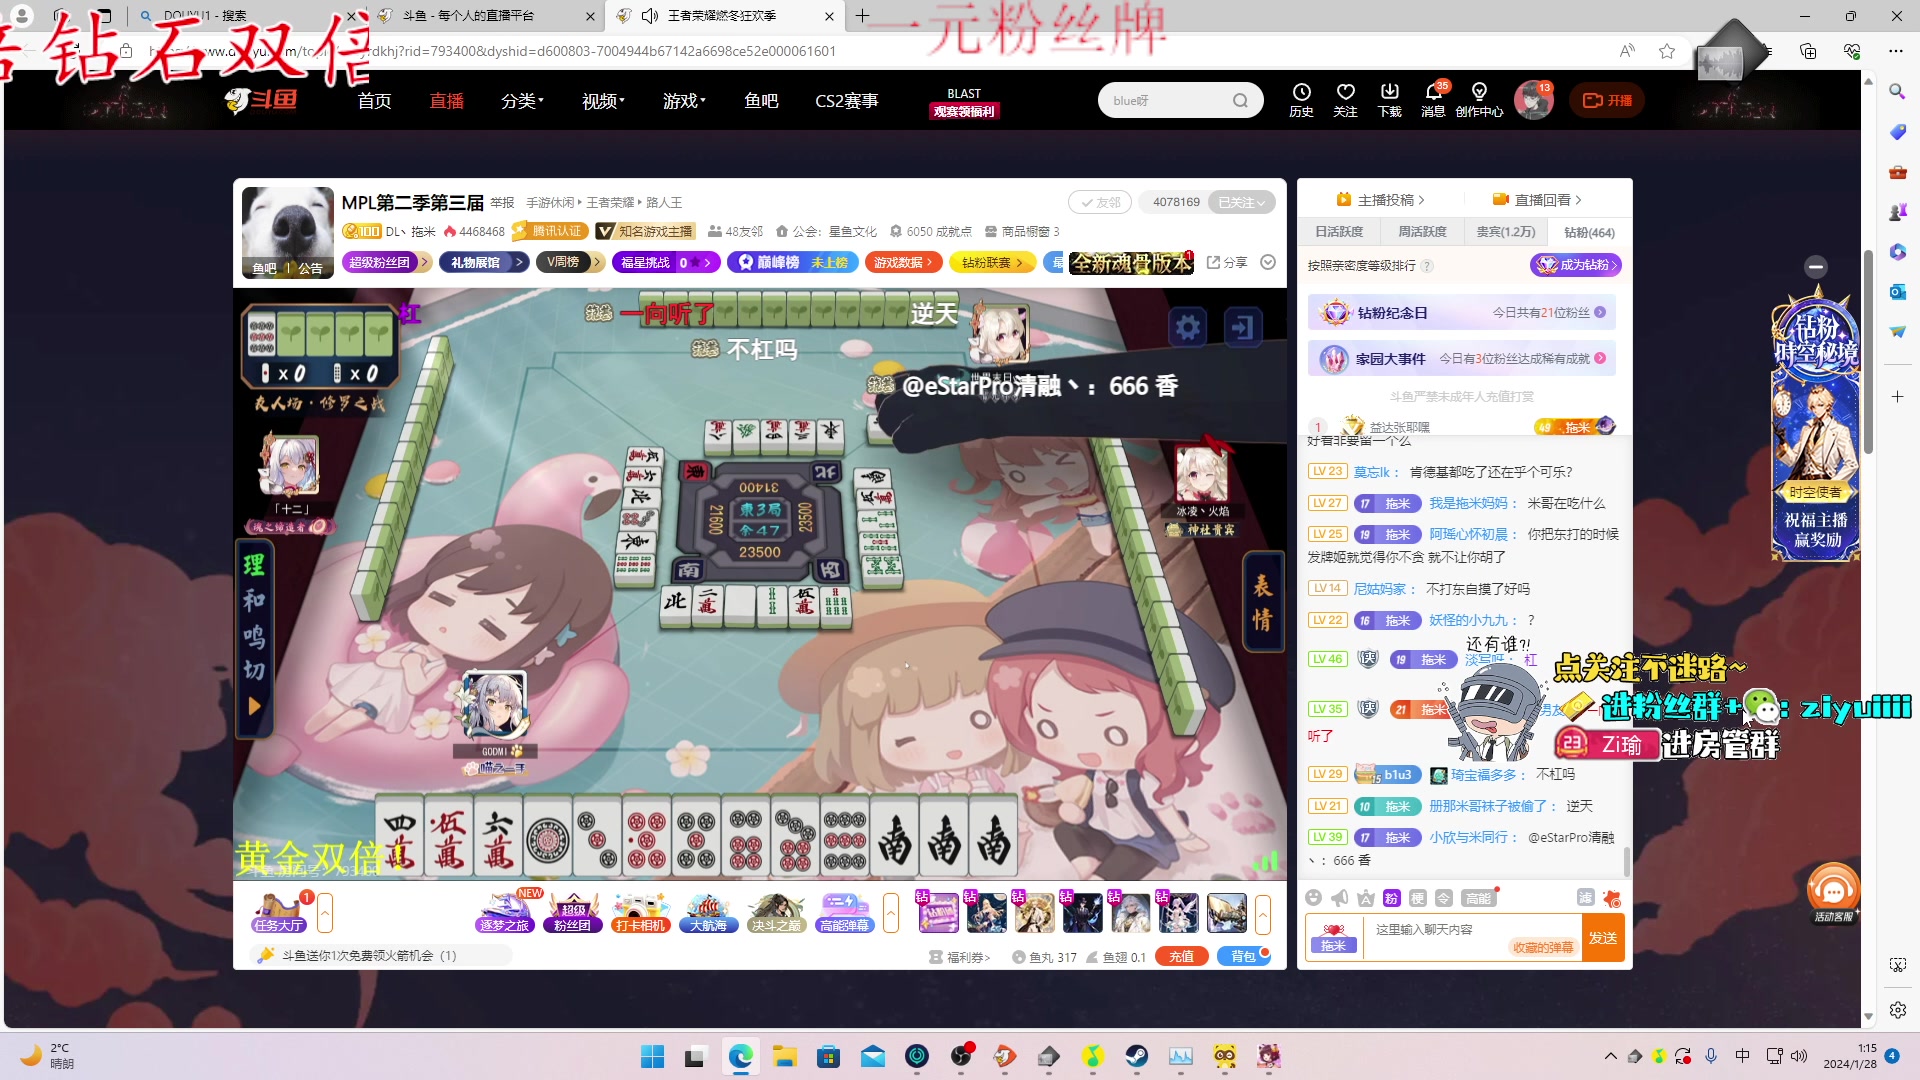Click the 梗 meme icon in chat toolbar
The image size is (1920, 1080).
(1417, 898)
